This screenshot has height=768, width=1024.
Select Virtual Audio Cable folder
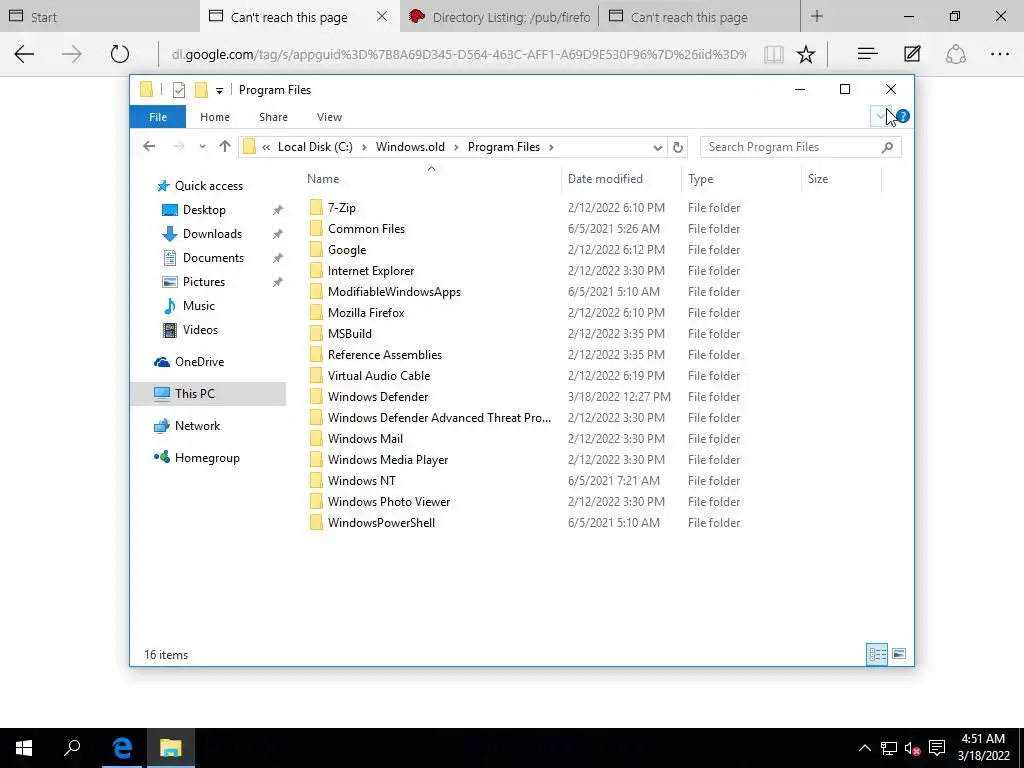pos(379,376)
